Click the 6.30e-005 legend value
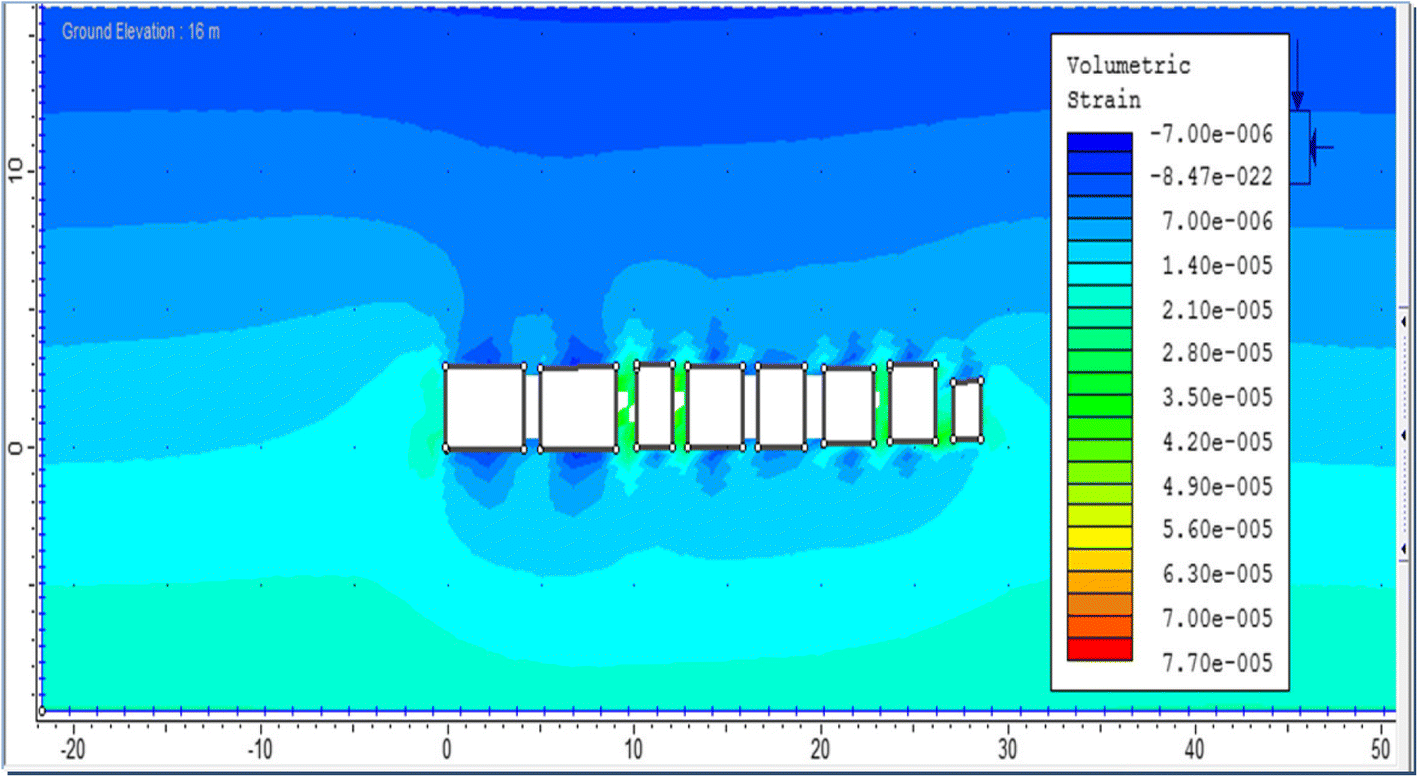This screenshot has width=1418, height=777. tap(1217, 574)
